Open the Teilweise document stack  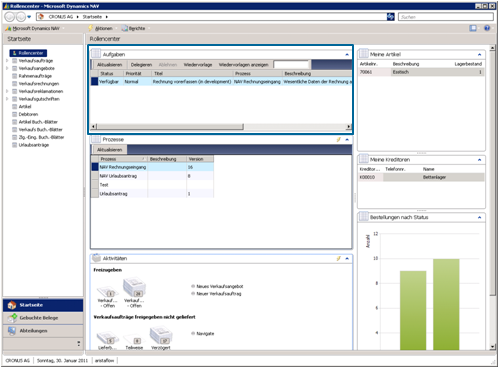point(134,340)
